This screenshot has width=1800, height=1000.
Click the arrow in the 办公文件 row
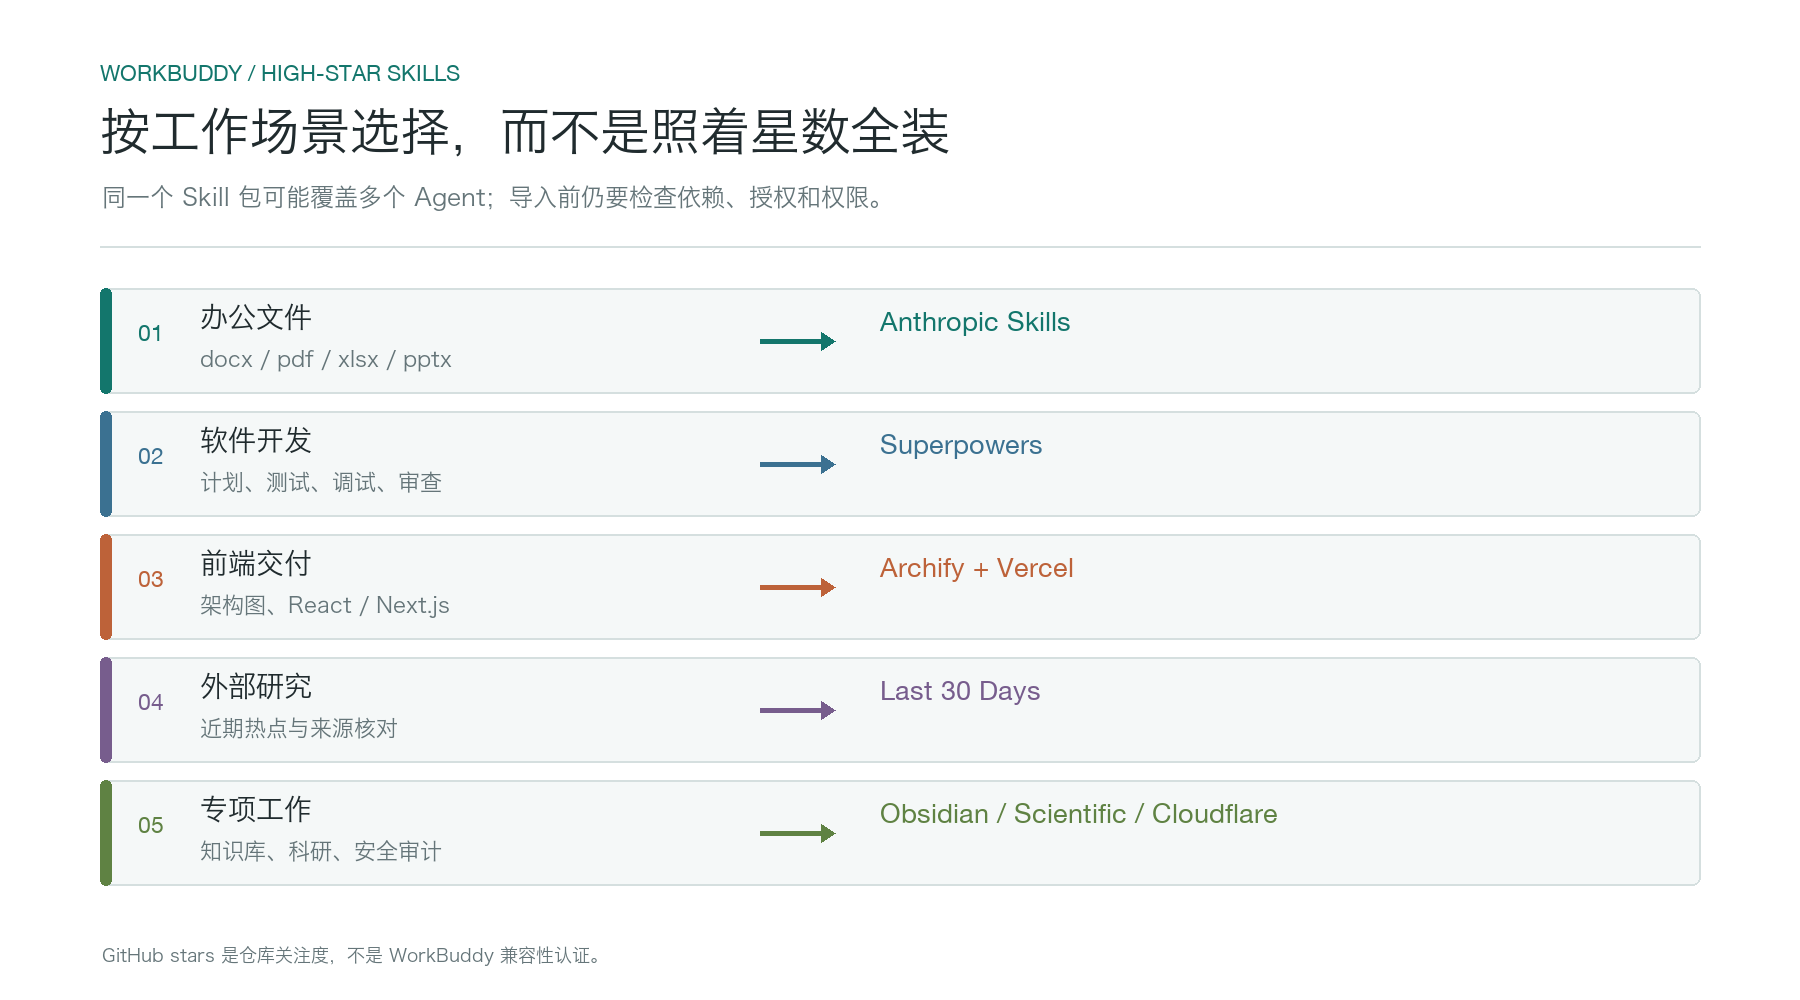click(x=797, y=341)
